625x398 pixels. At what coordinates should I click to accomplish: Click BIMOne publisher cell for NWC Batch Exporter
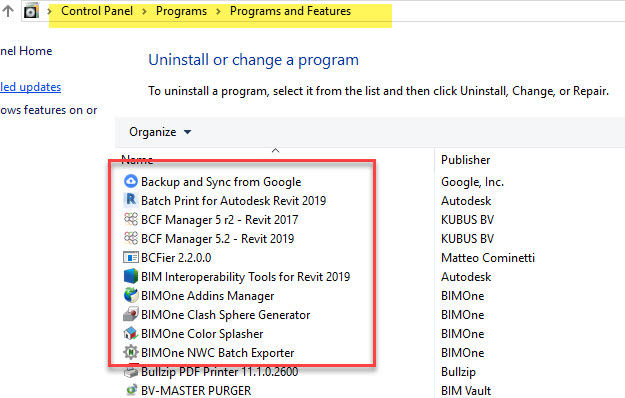(462, 353)
